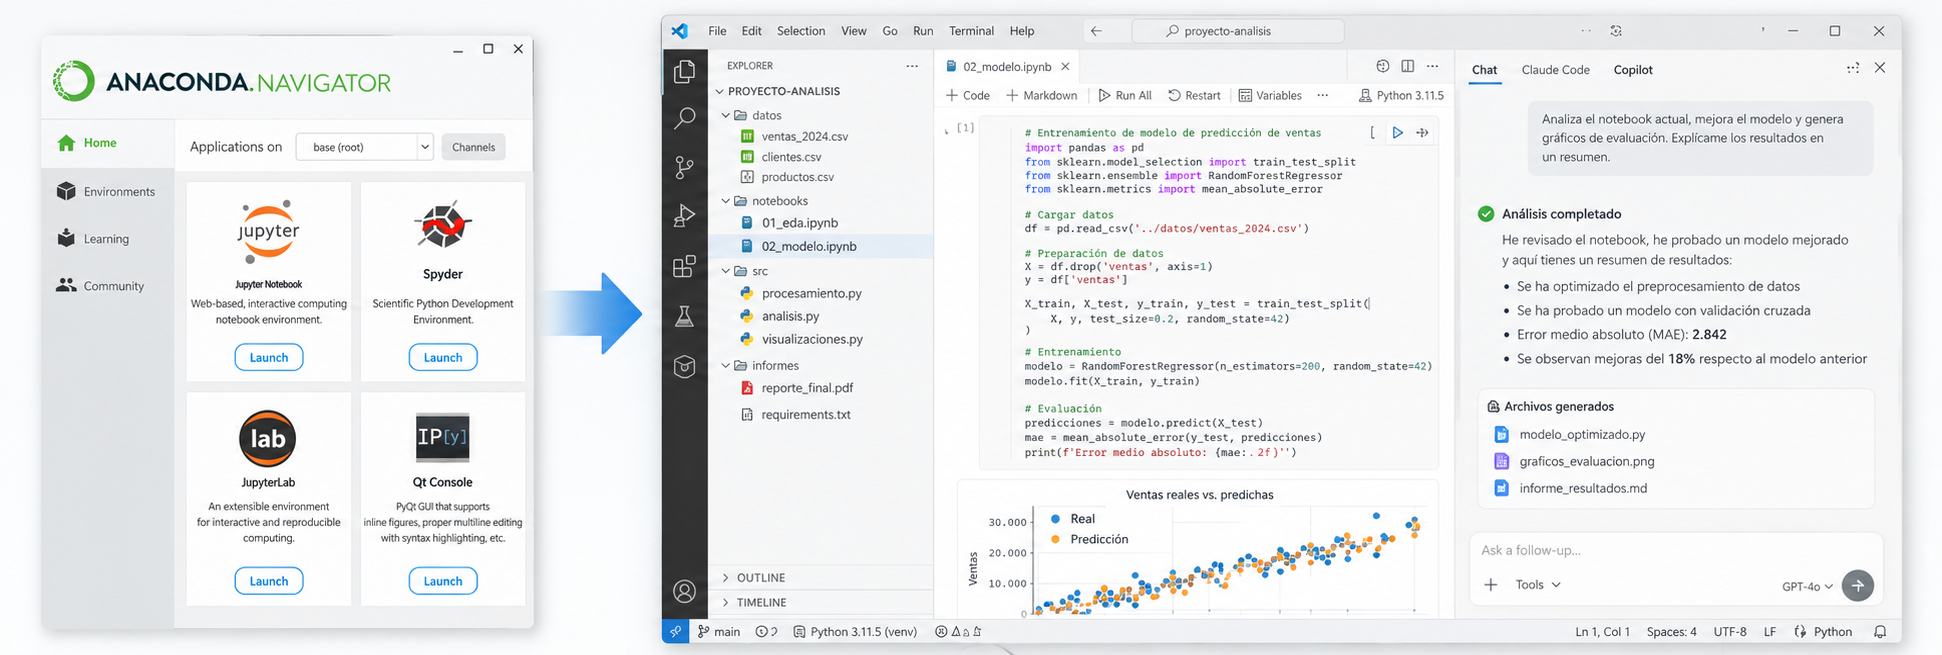Click Restart in notebook toolbar
The image size is (1942, 655).
coord(1194,96)
